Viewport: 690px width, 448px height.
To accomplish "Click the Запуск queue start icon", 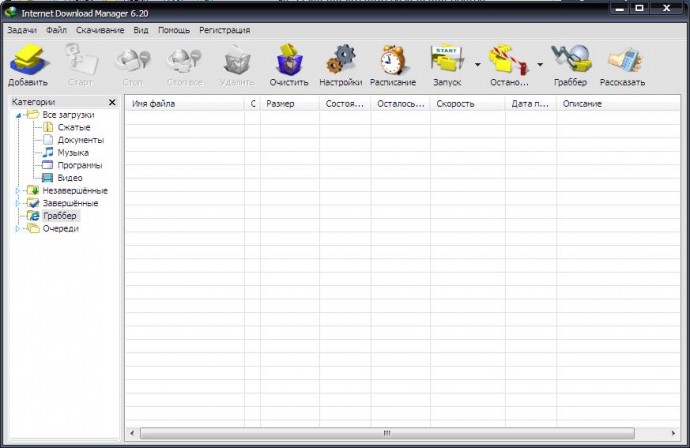I will (x=447, y=59).
